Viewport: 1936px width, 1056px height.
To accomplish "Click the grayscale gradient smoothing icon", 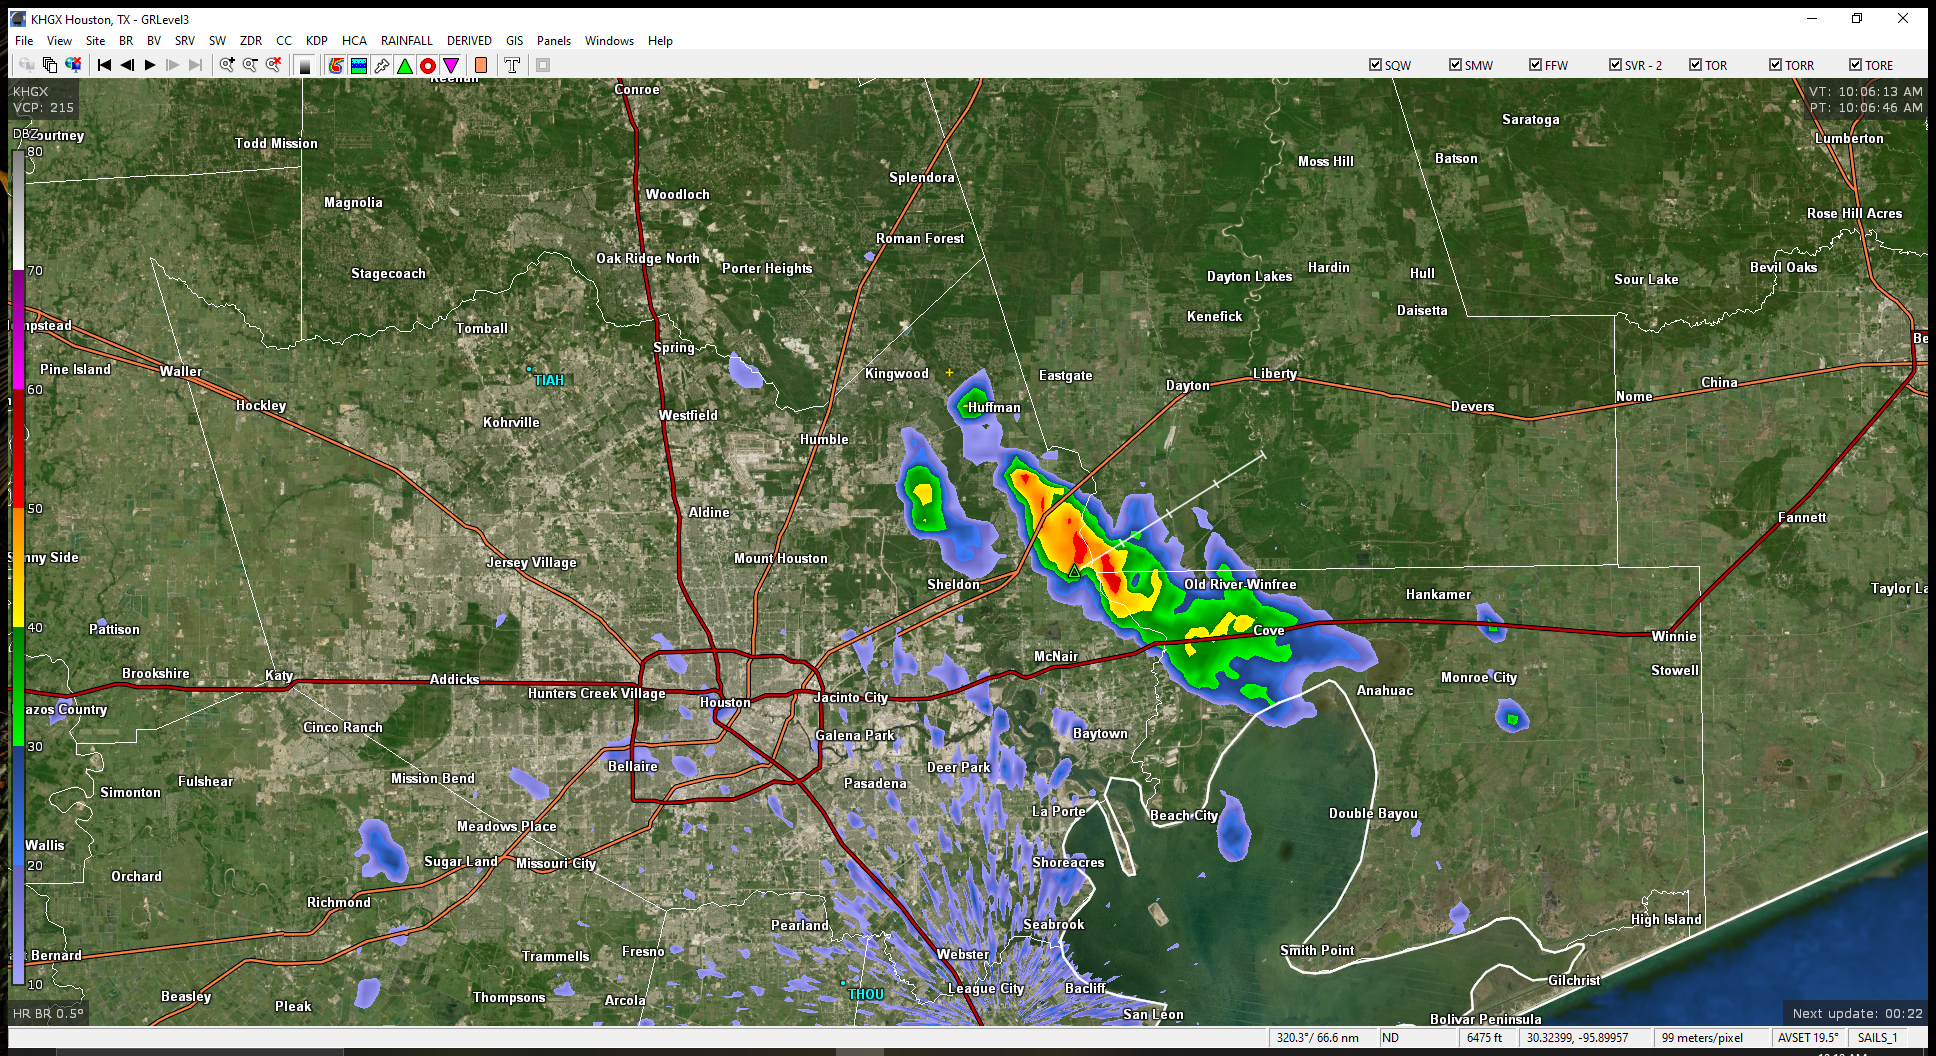I will point(305,65).
